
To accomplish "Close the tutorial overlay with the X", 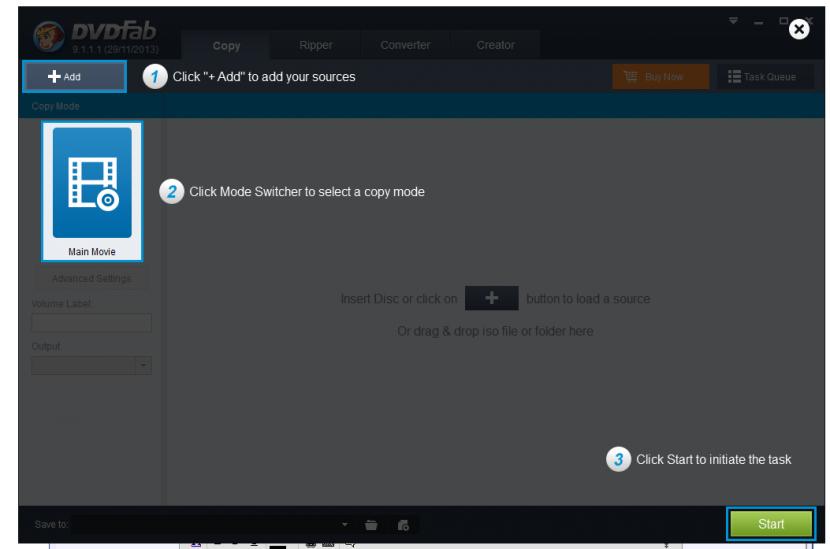I will (x=799, y=29).
